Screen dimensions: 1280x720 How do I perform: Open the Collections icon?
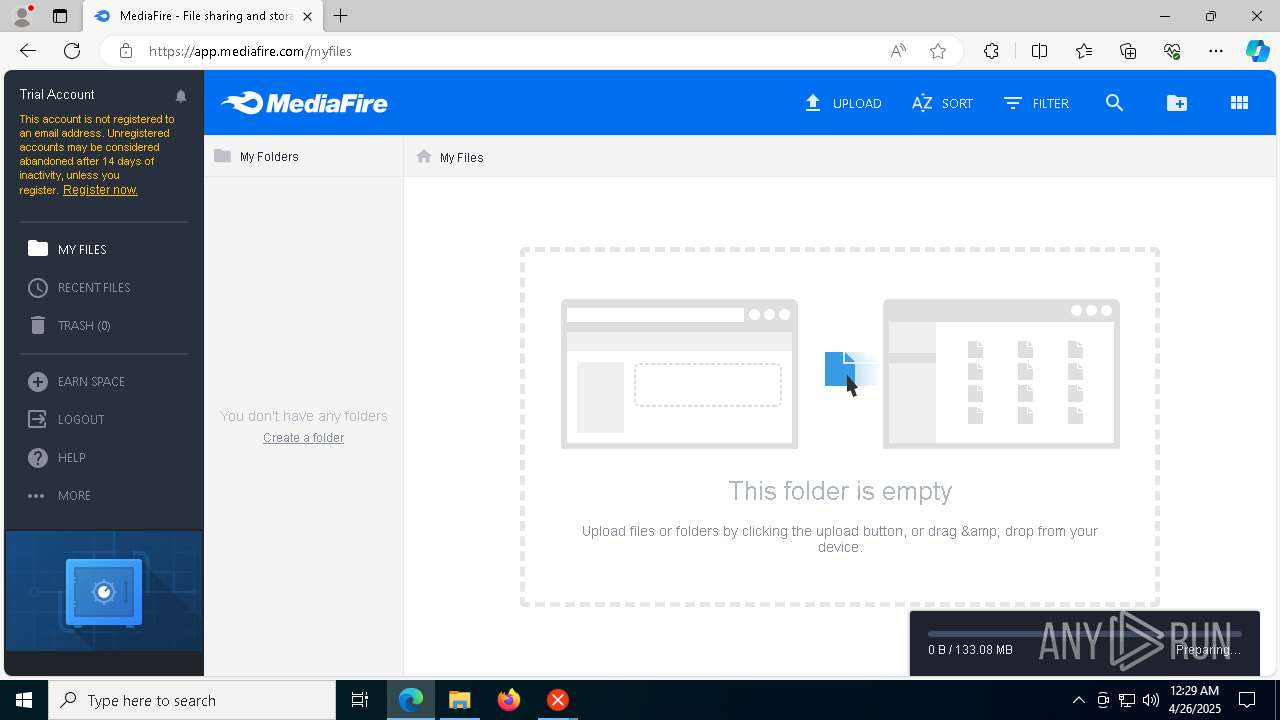(1128, 51)
